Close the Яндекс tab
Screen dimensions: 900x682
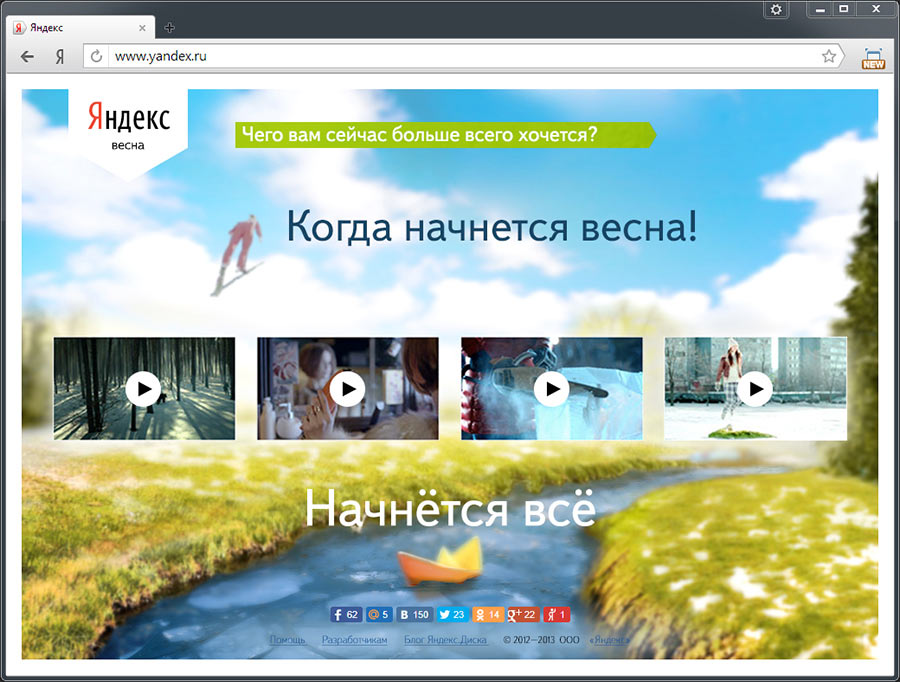pos(144,28)
